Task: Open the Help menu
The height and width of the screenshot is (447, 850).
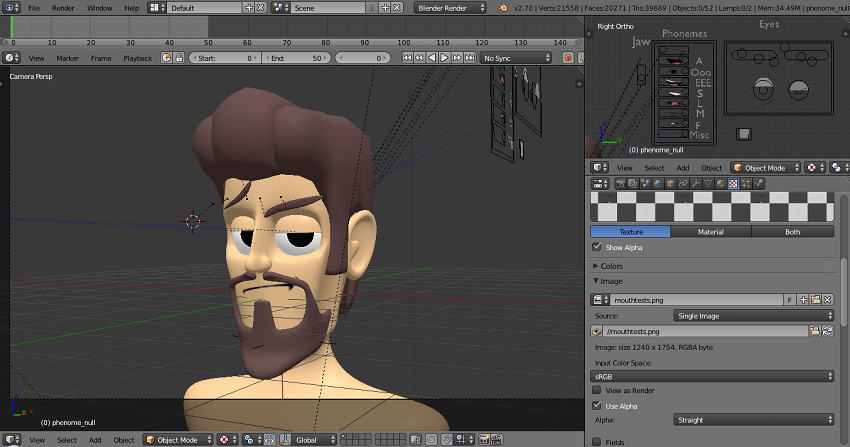Action: click(131, 8)
